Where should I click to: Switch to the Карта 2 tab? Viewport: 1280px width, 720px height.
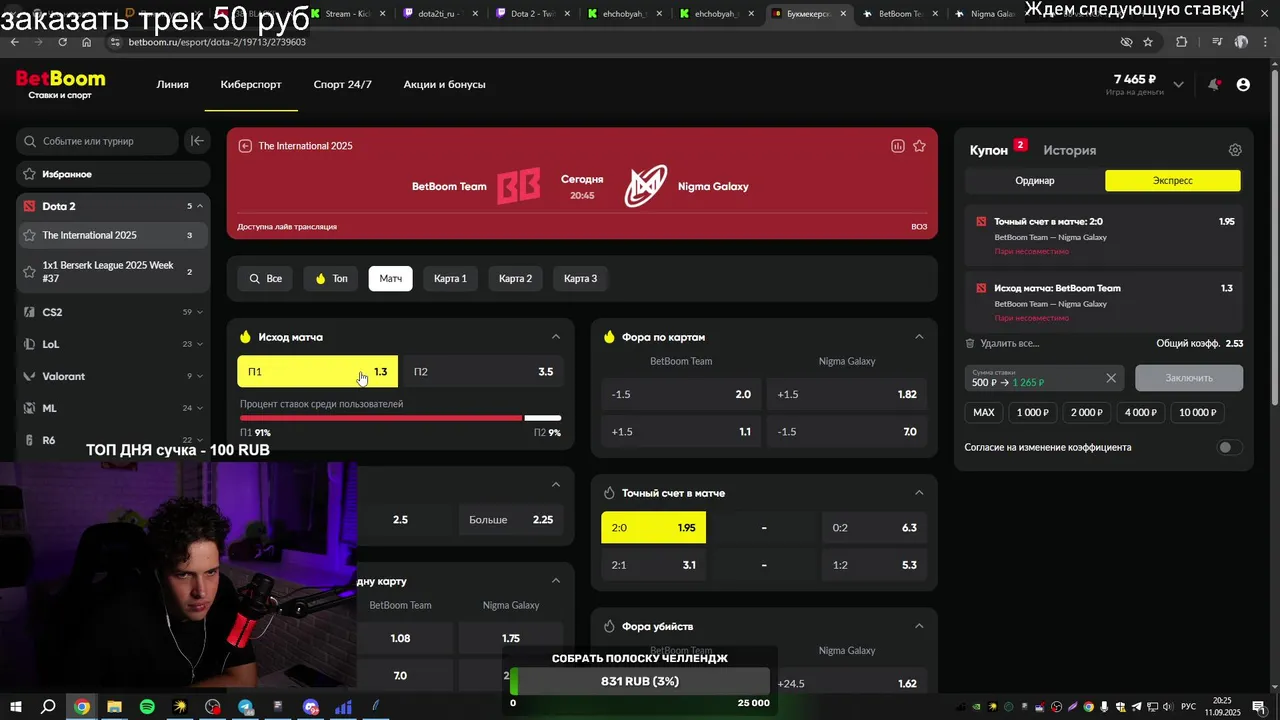pyautogui.click(x=515, y=279)
